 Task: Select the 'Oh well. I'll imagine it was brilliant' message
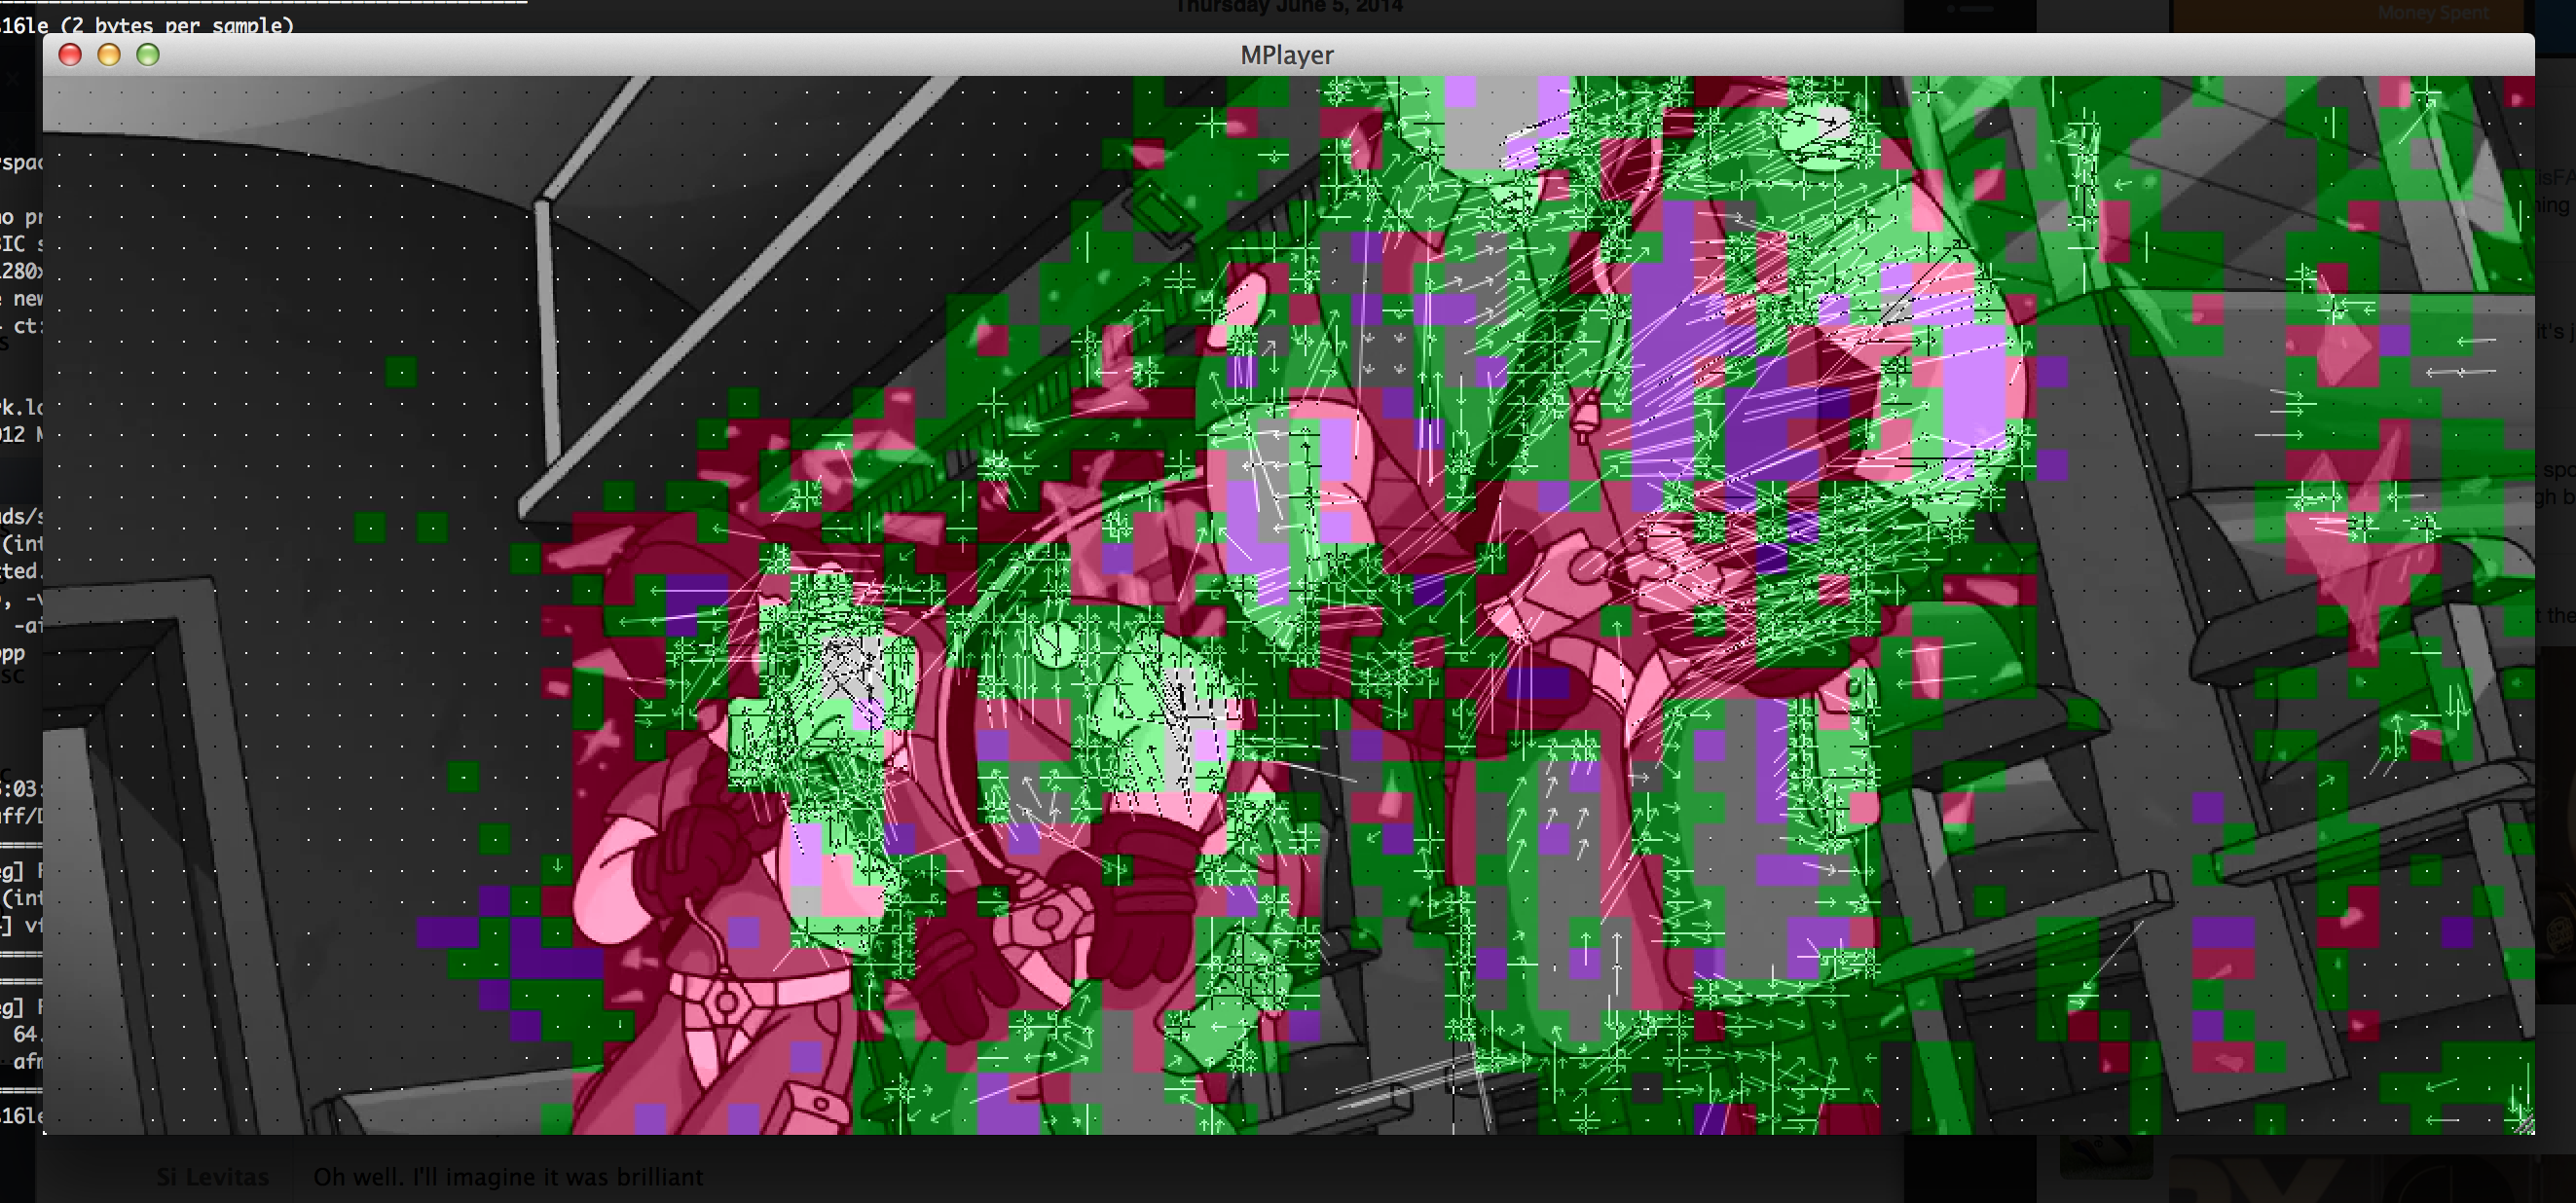[x=508, y=1177]
